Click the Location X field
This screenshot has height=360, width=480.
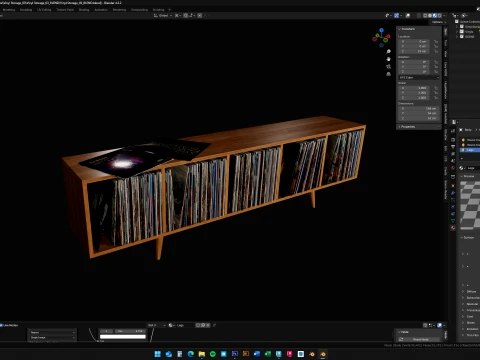(414, 42)
